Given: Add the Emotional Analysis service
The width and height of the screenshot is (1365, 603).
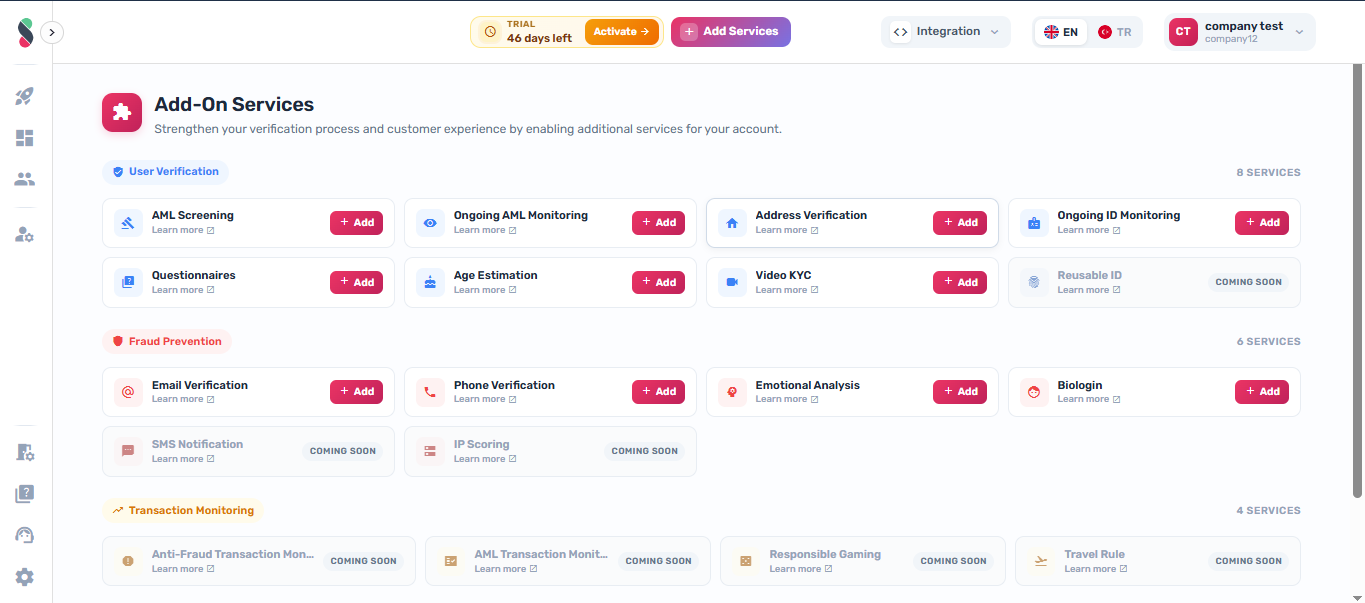Looking at the screenshot, I should [960, 392].
